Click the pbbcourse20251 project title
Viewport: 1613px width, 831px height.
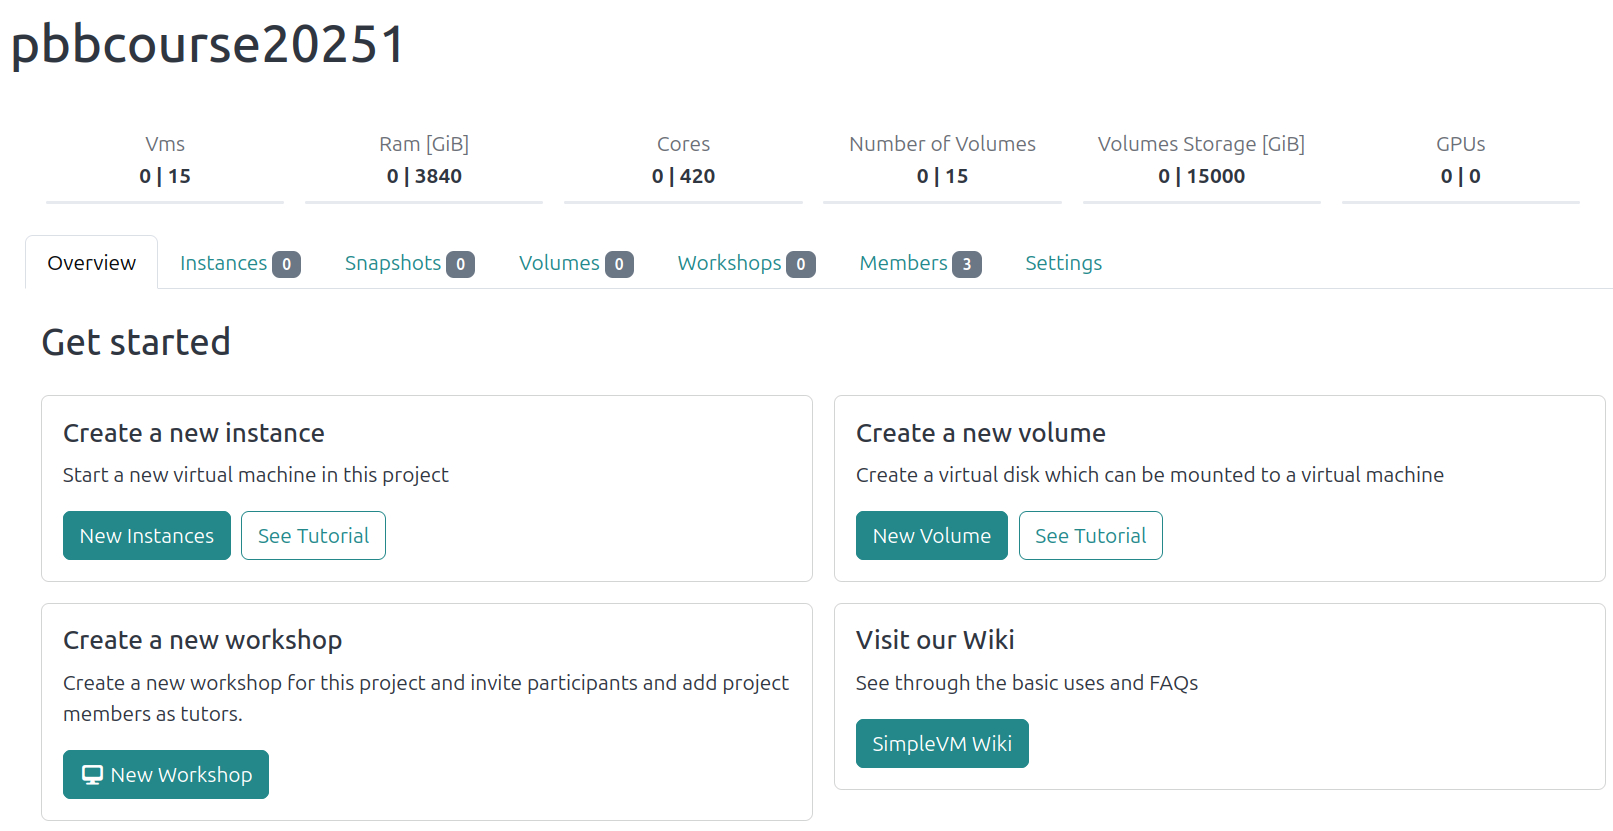tap(208, 44)
